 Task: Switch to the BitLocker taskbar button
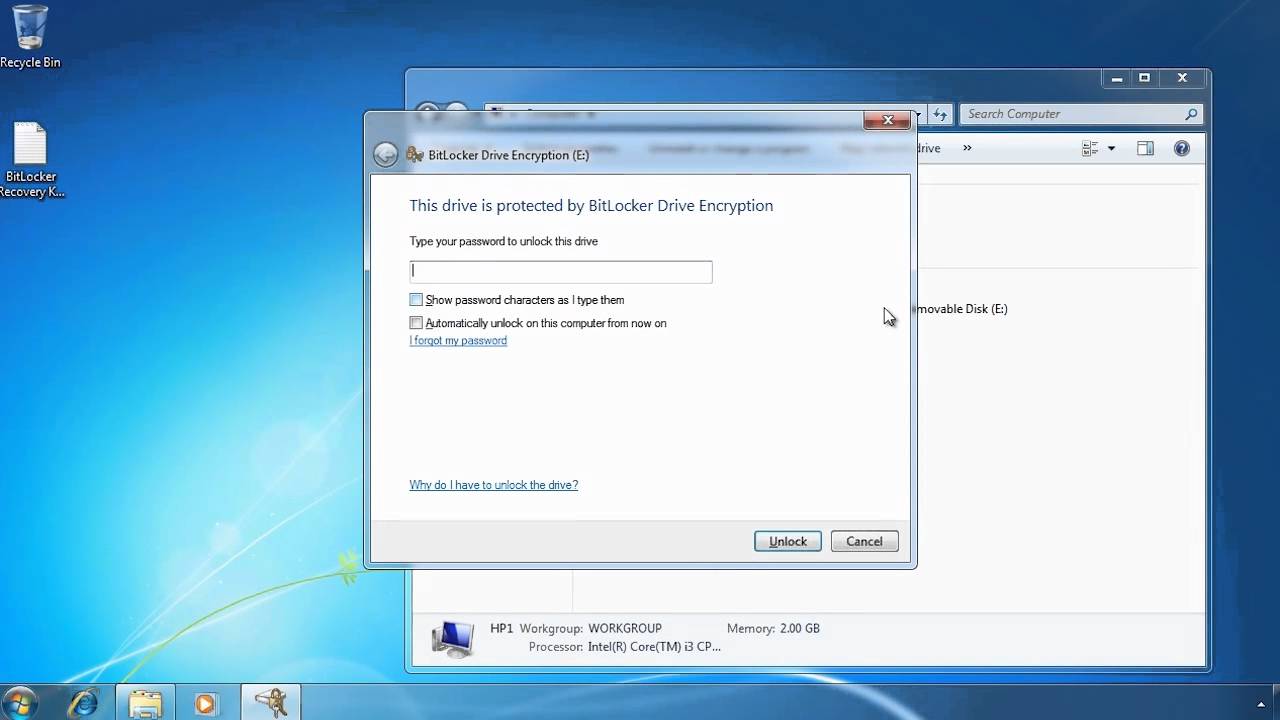click(271, 703)
